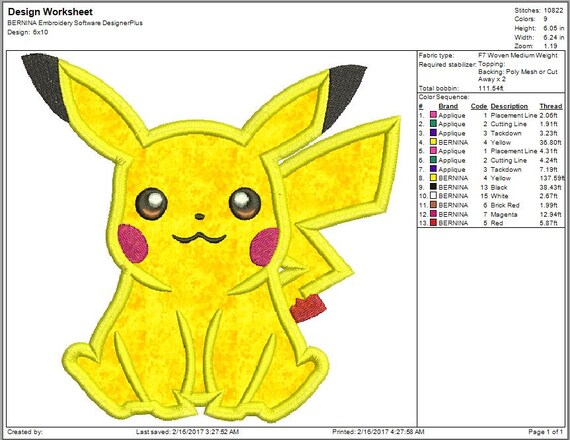
Task: Click the Cutting Line entry with 1.91ft thread
Action: (509, 124)
